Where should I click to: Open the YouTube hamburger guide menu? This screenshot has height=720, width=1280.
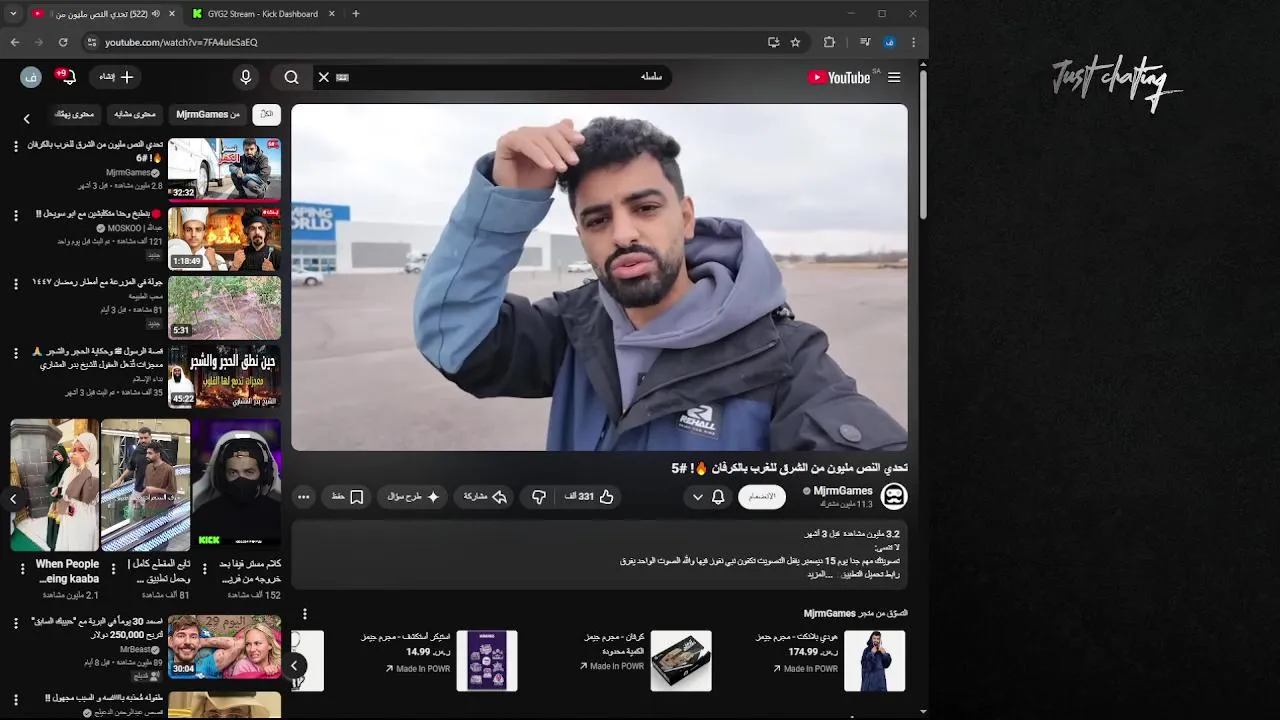894,77
